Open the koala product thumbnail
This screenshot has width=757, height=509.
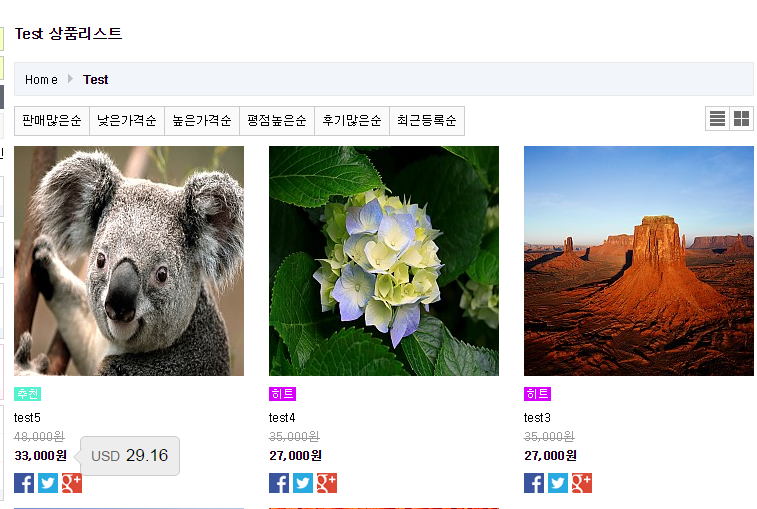click(129, 261)
